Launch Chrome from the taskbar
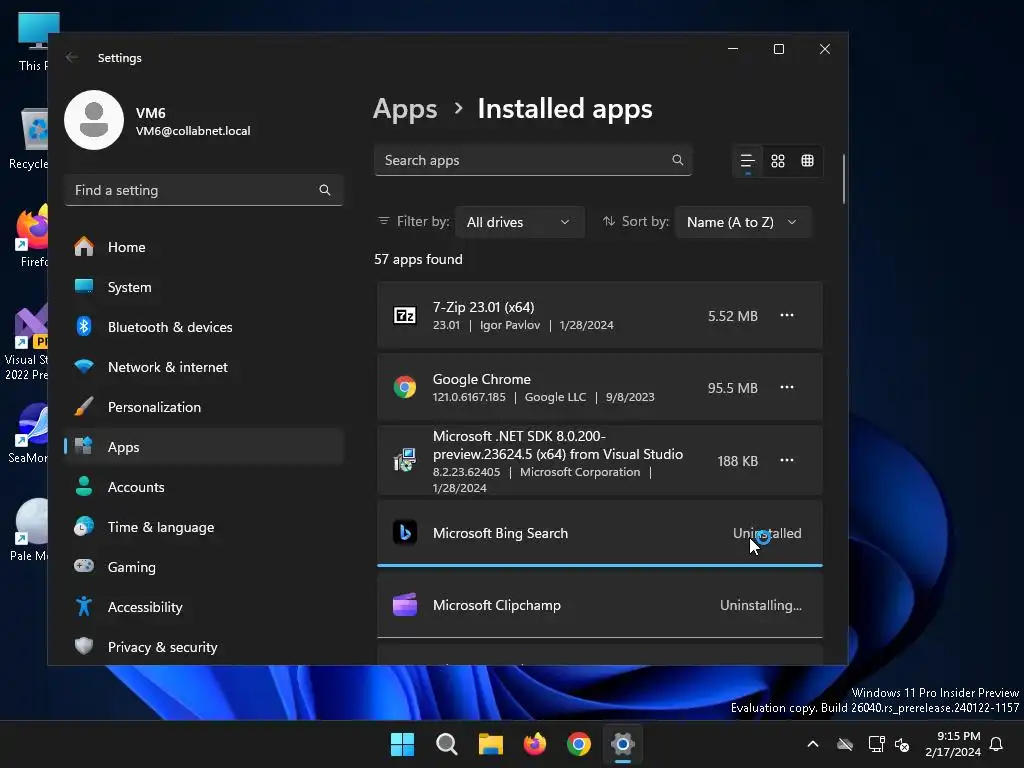The width and height of the screenshot is (1024, 768). point(579,744)
